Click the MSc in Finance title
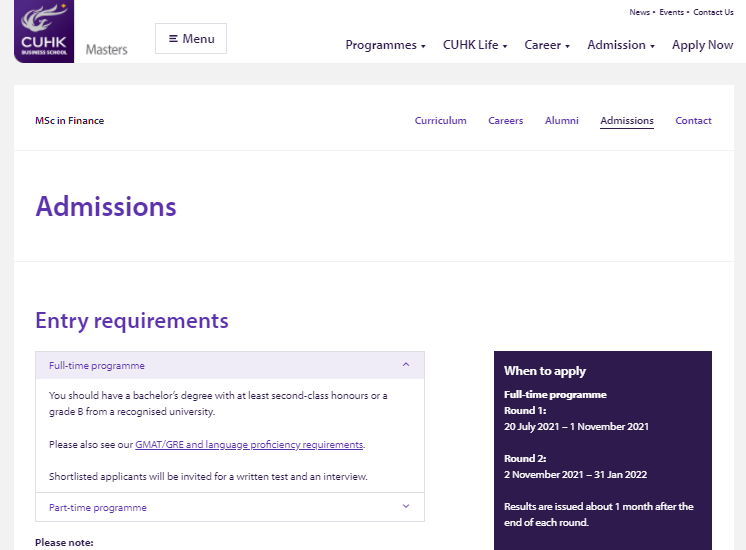This screenshot has width=746, height=550. coord(70,121)
